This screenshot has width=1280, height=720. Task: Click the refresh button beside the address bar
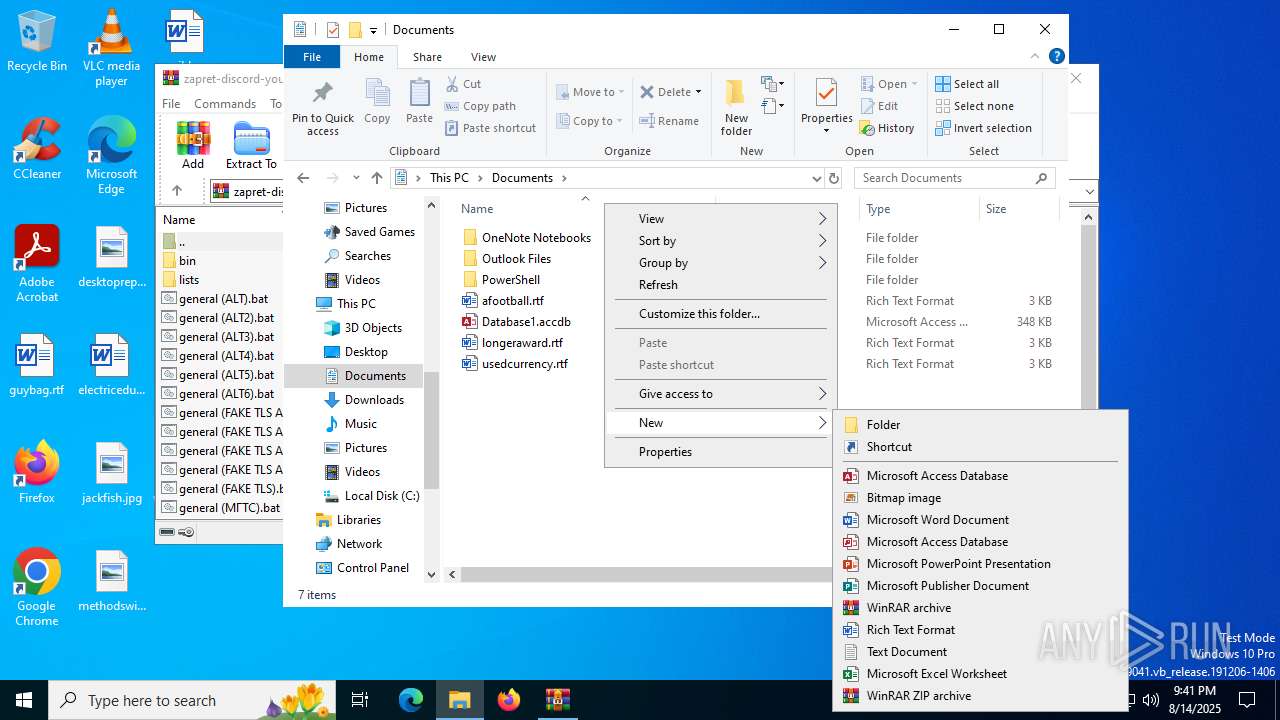pyautogui.click(x=835, y=178)
